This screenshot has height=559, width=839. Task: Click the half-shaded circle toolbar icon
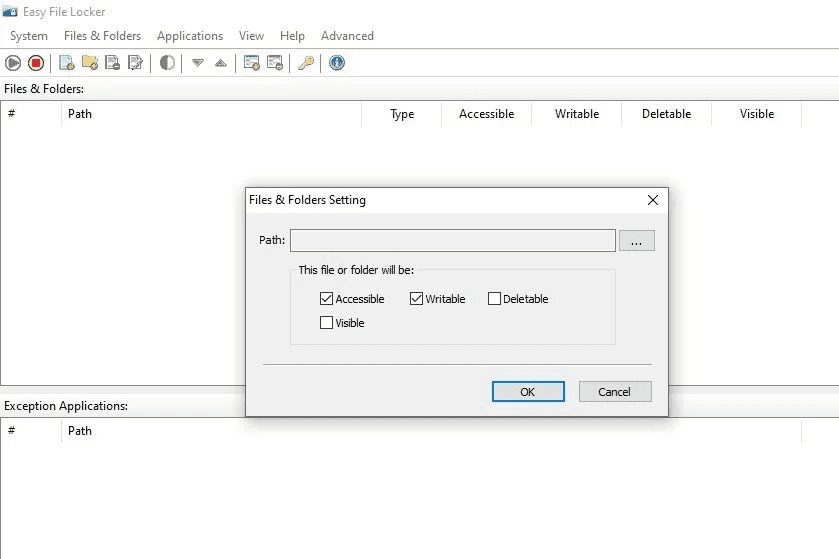pyautogui.click(x=167, y=63)
